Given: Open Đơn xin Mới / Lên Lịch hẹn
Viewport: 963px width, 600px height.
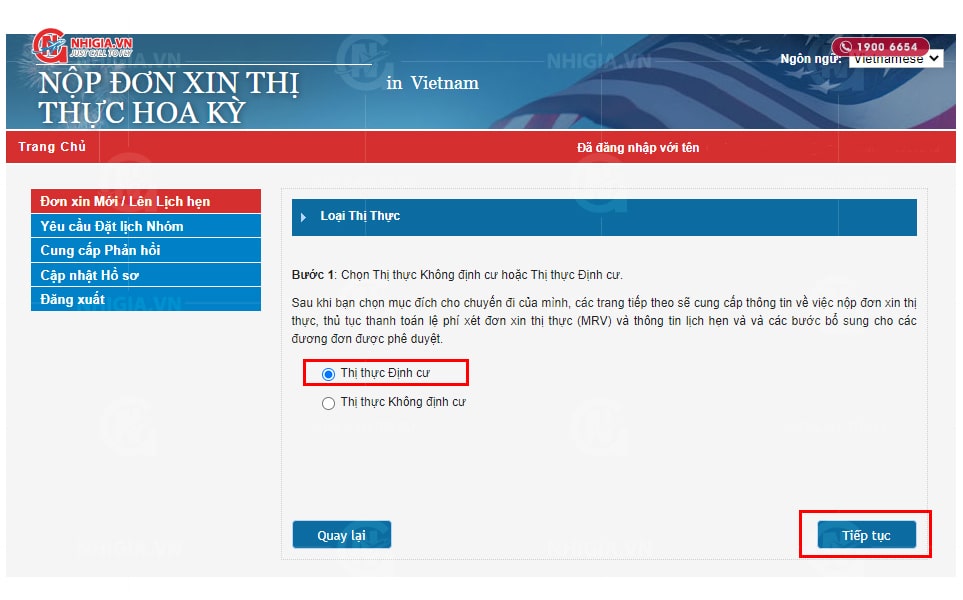Looking at the screenshot, I should [125, 202].
